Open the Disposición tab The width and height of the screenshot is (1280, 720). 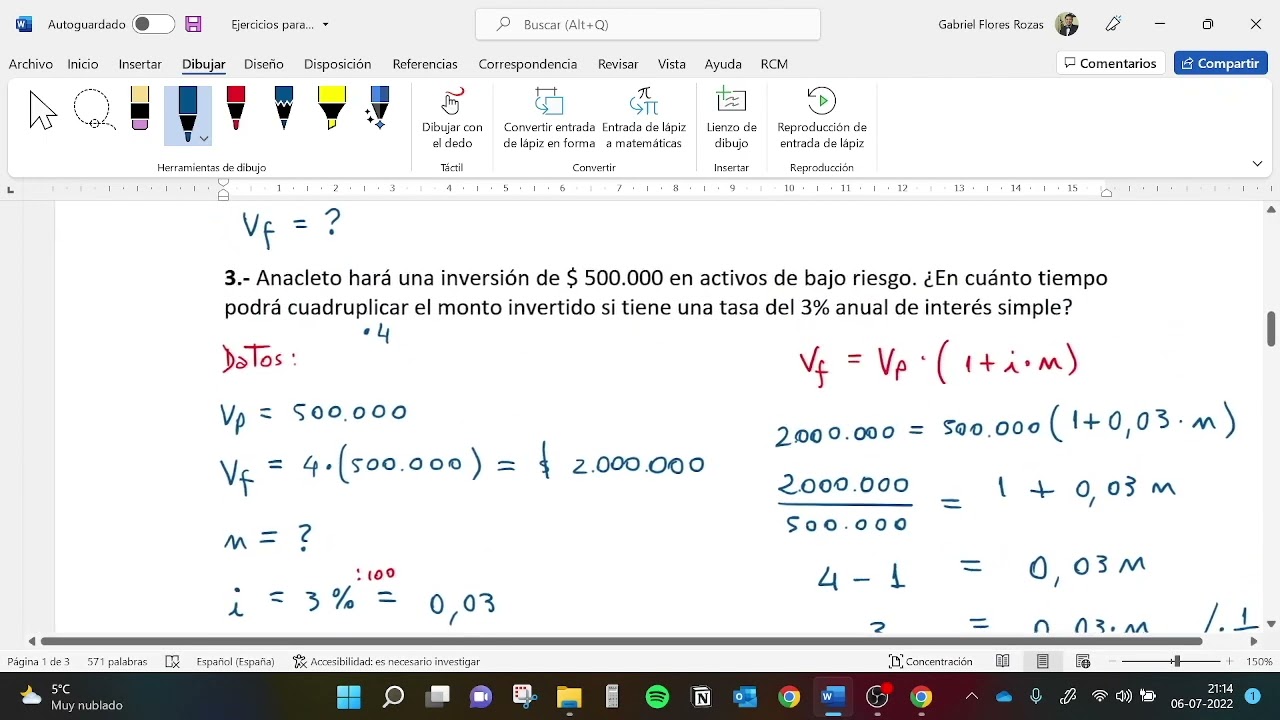(338, 64)
